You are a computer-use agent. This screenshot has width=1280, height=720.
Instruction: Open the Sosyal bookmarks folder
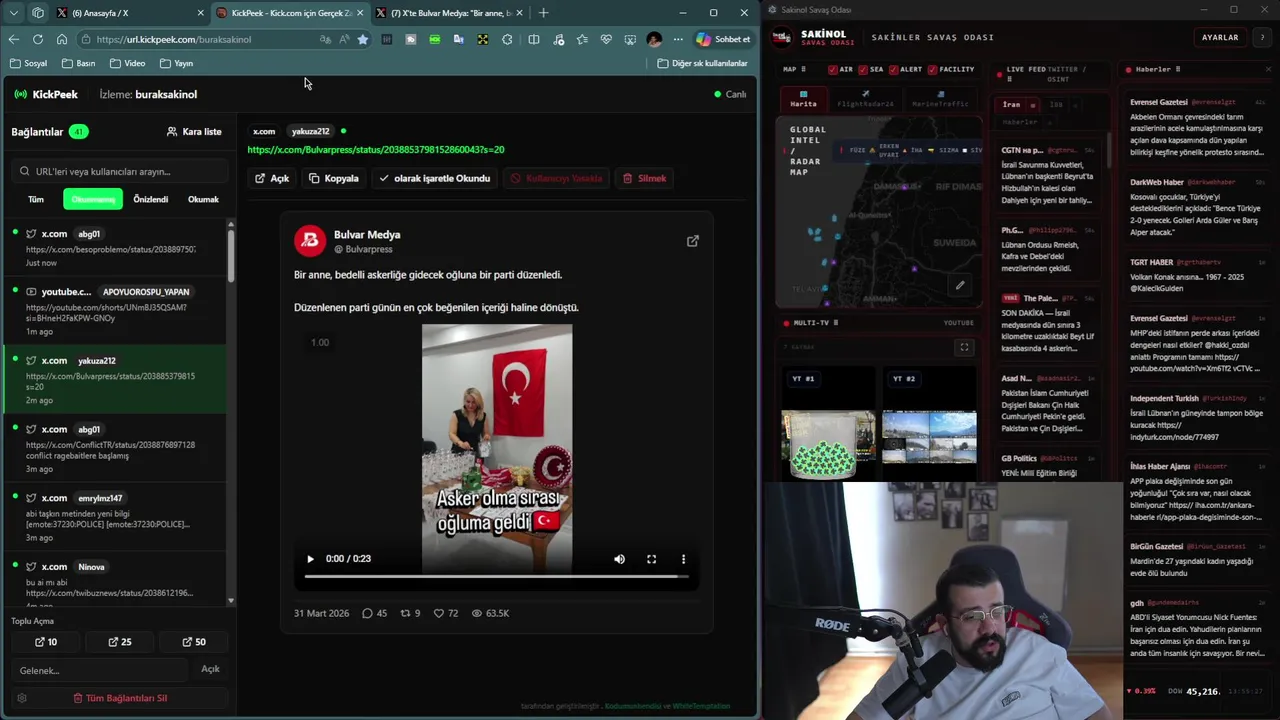[28, 63]
